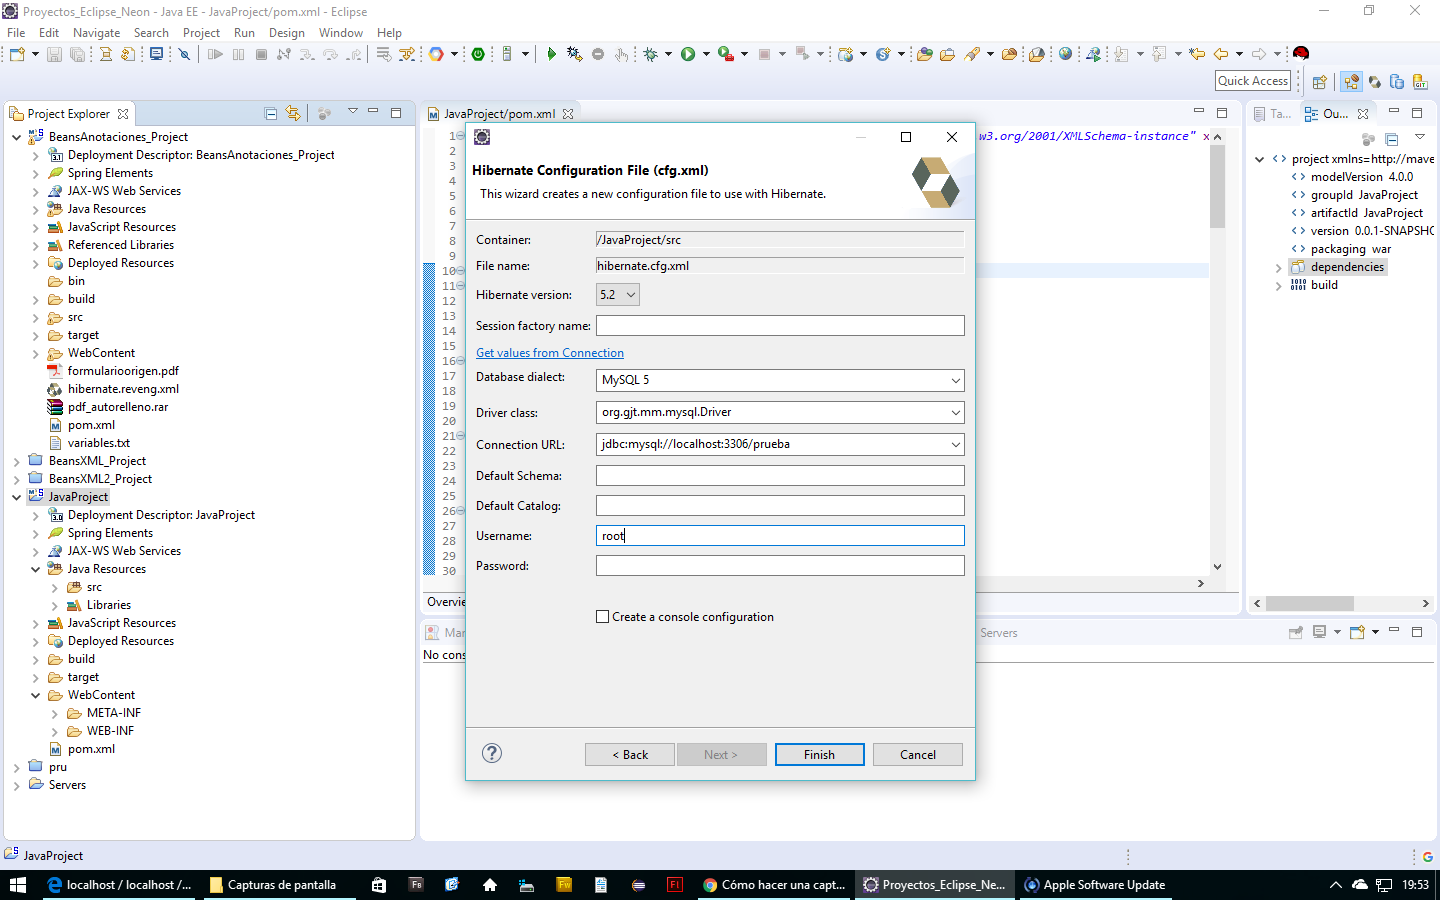Select the JavaProject/pom.xml editor tab
1440x900 pixels.
click(499, 114)
